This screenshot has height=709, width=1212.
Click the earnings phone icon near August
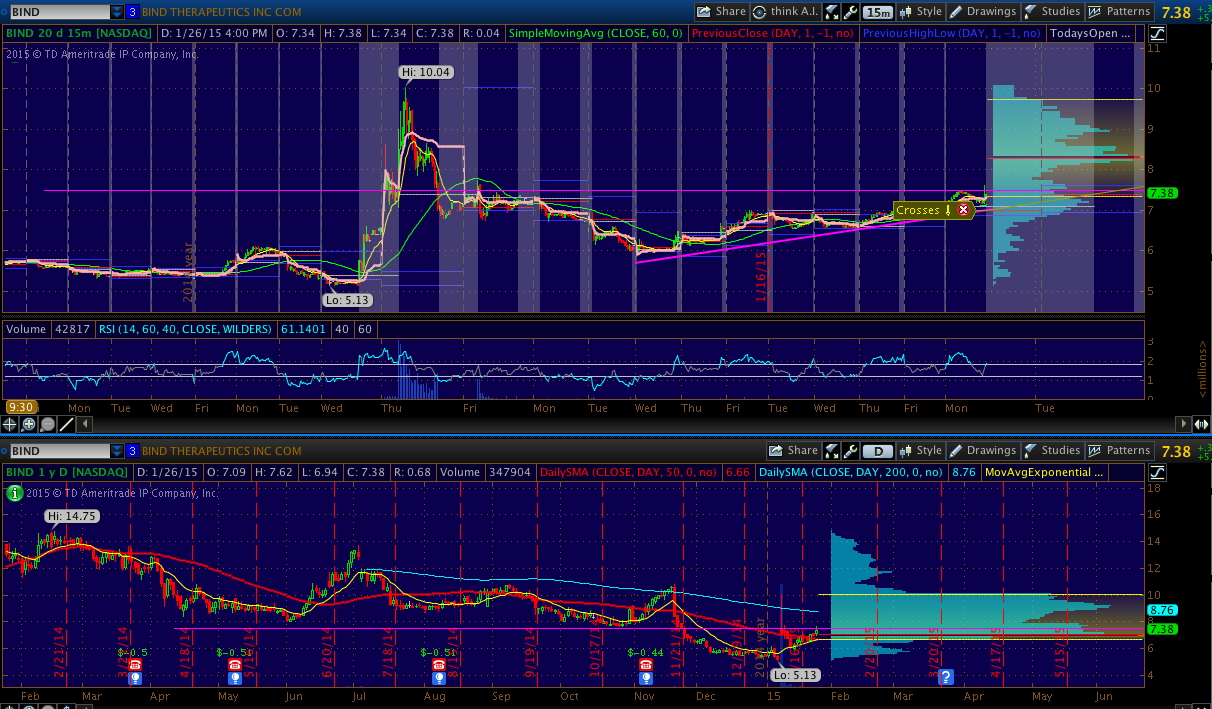click(x=438, y=664)
